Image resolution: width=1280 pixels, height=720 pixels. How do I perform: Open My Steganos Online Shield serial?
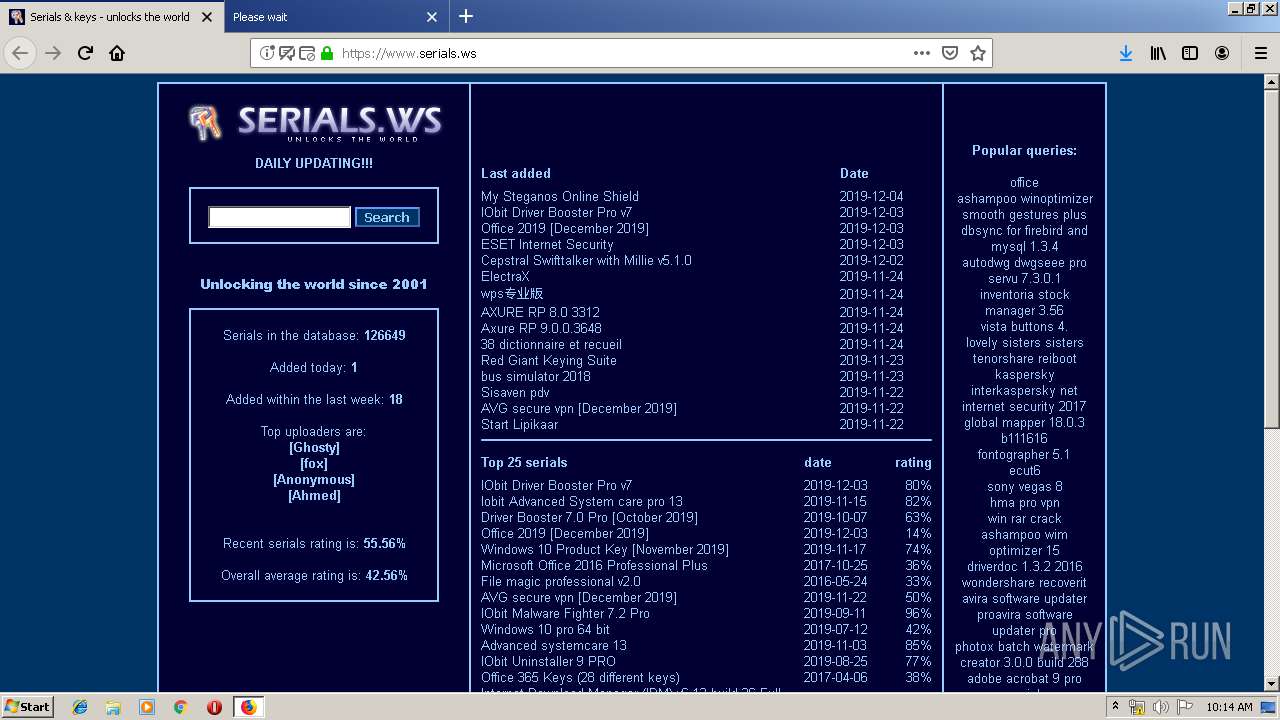click(560, 196)
